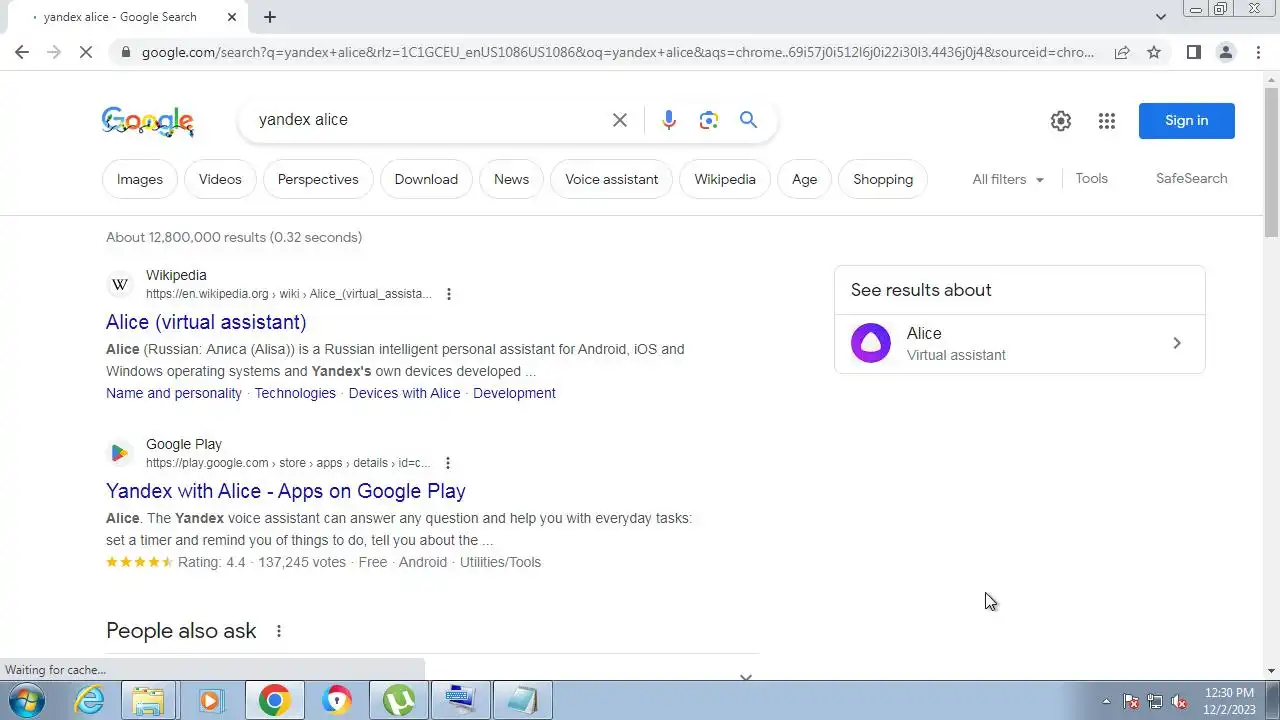Screen dimensions: 1280x720
Task: Select the Images filter chip
Action: click(x=140, y=179)
